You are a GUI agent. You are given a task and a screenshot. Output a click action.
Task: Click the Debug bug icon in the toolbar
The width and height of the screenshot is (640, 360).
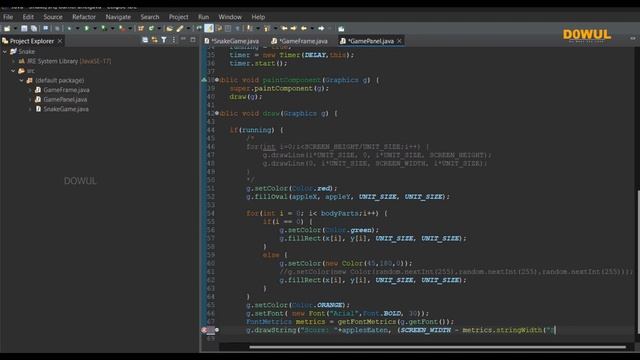(x=69, y=28)
